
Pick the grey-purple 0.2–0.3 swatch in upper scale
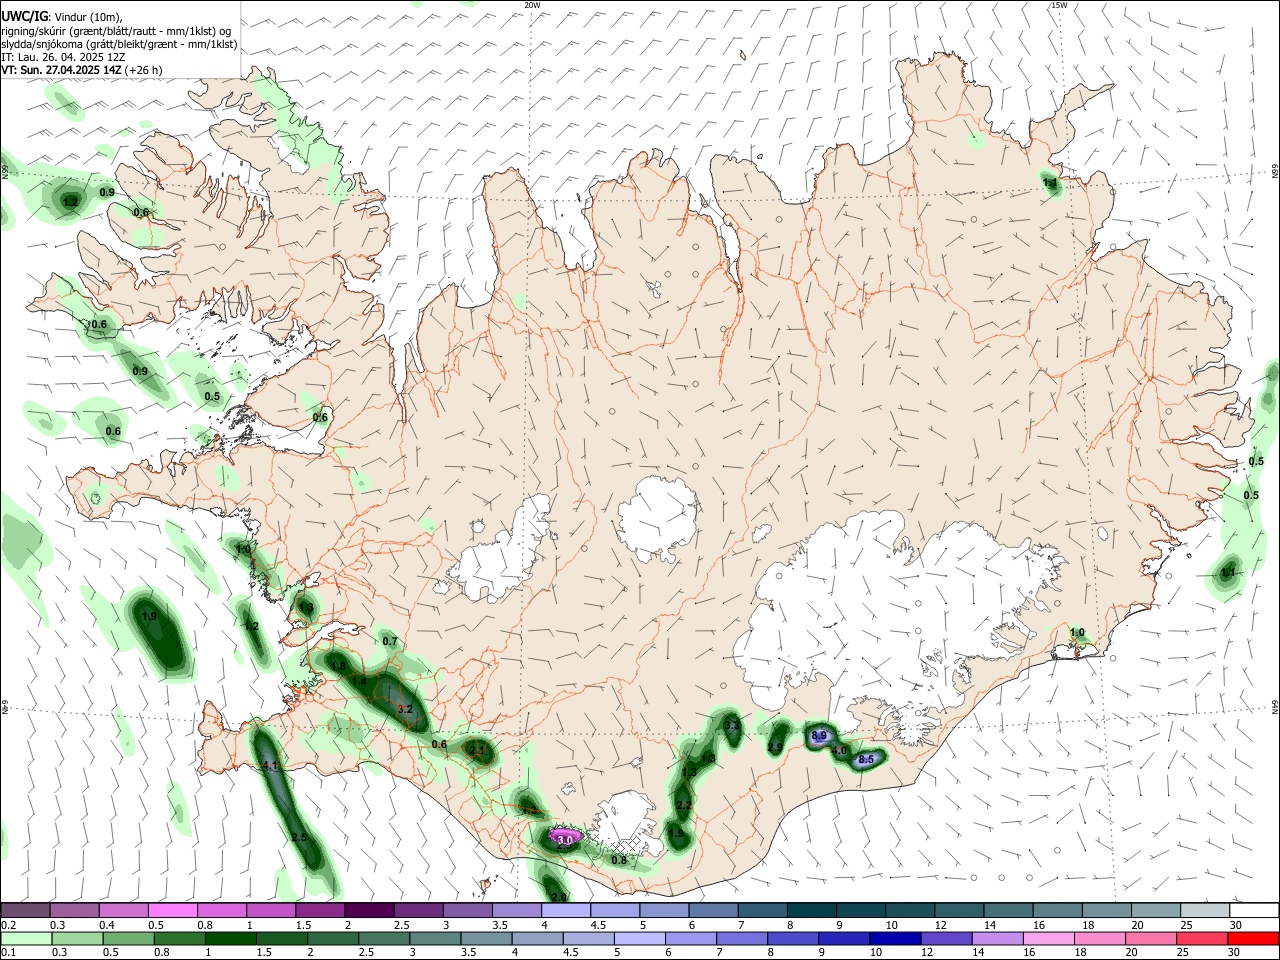(25, 910)
